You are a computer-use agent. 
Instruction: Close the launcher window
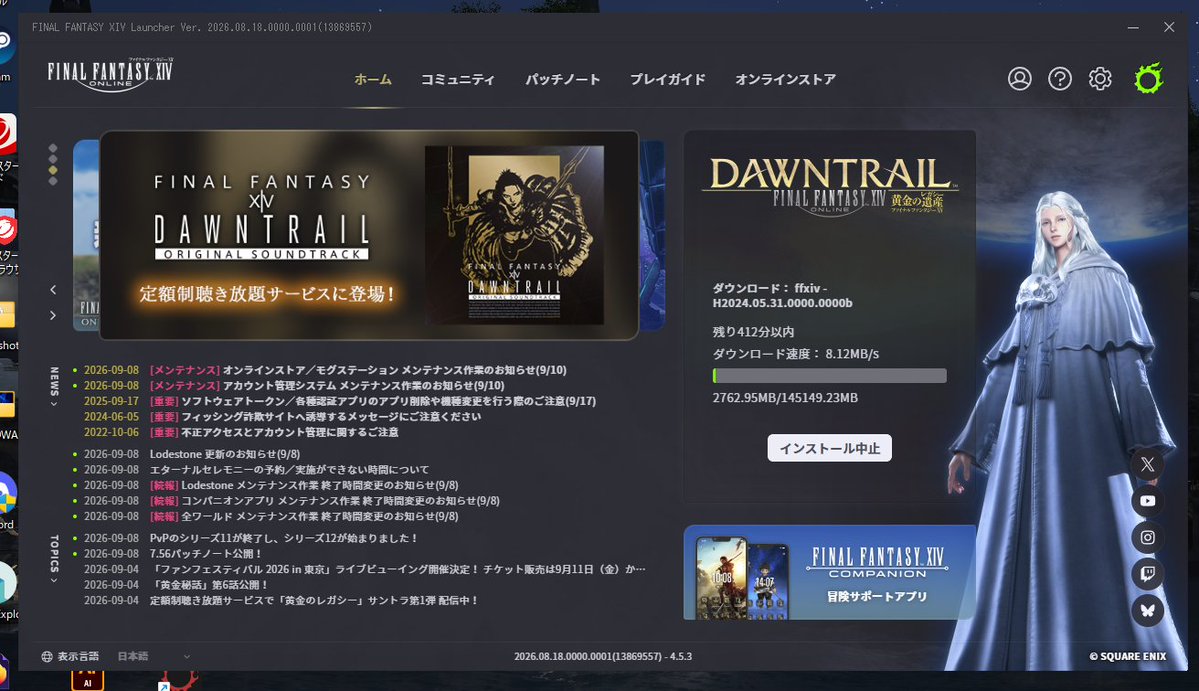(1169, 27)
